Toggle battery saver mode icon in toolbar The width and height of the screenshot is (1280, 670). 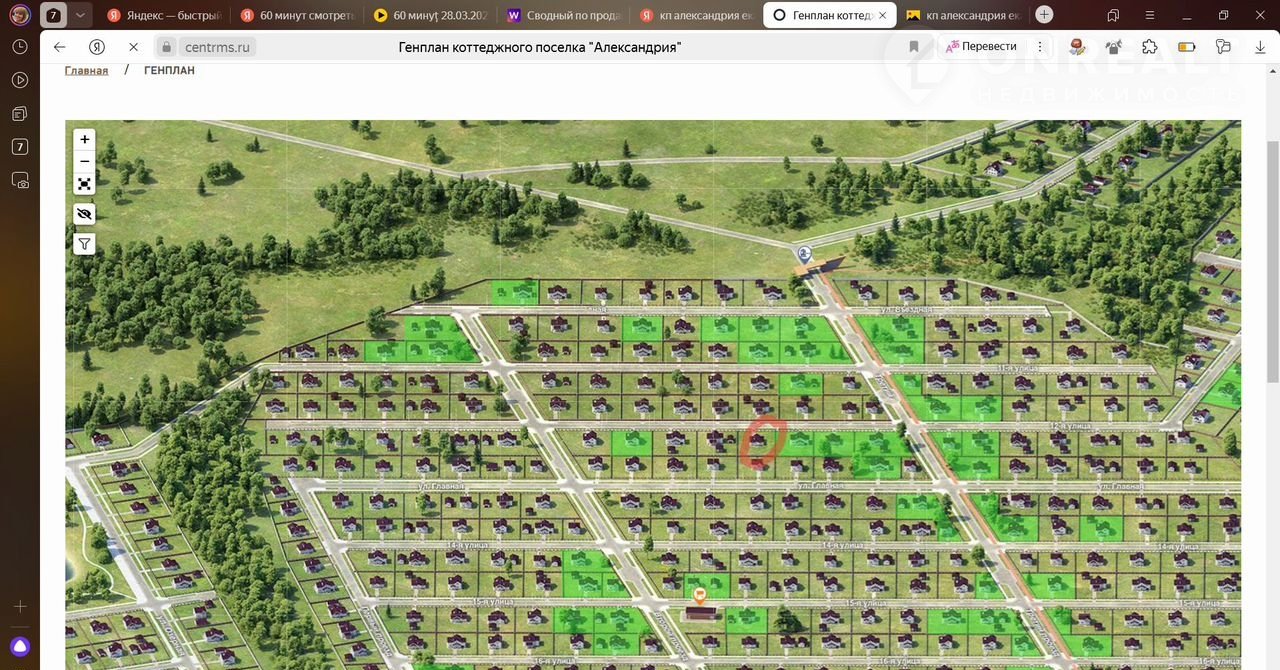[1187, 47]
